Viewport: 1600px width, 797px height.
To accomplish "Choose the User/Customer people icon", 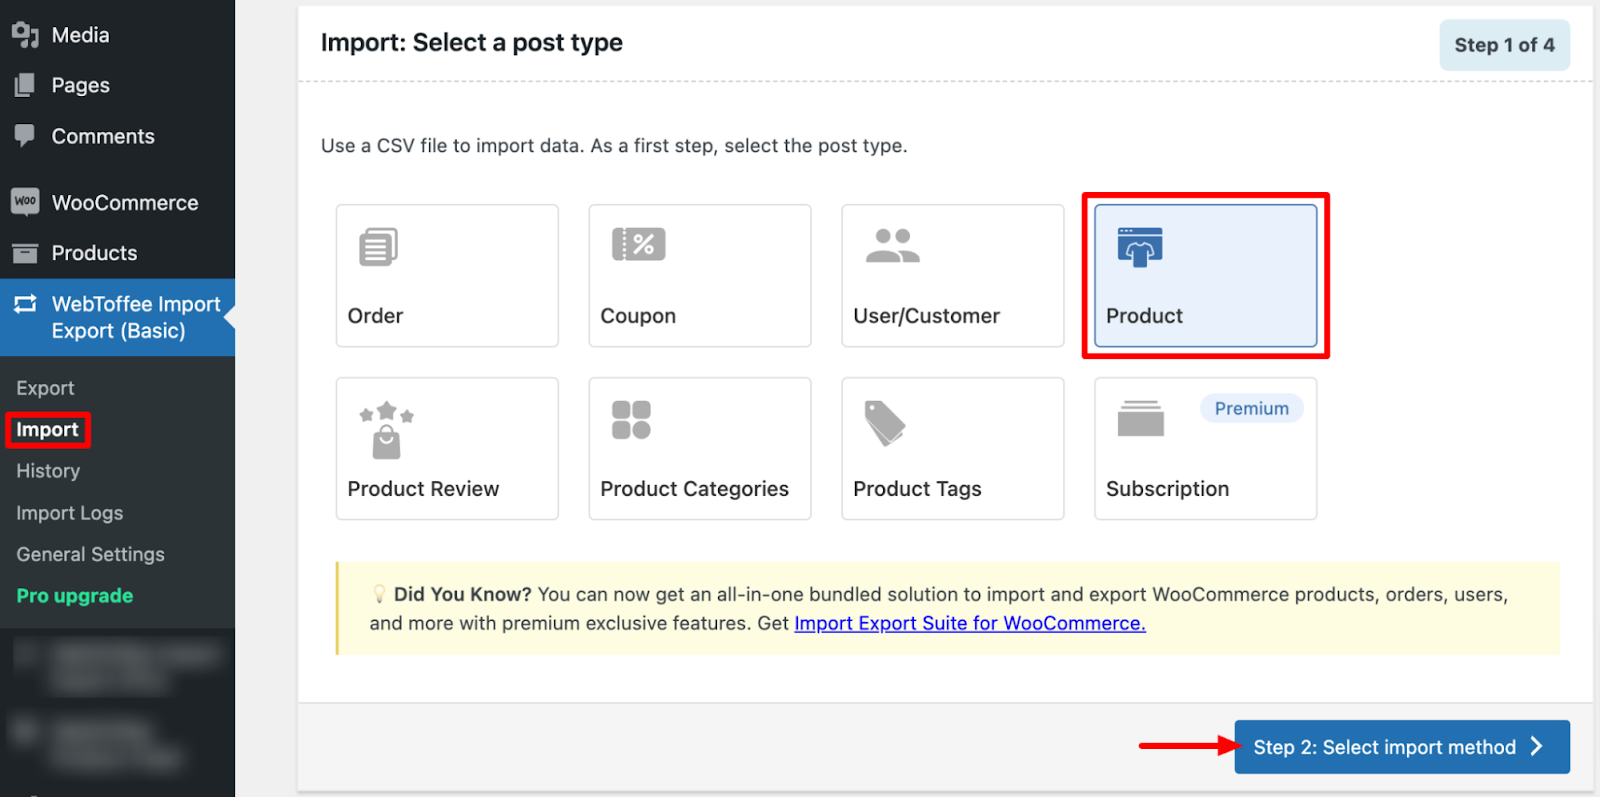I will click(x=892, y=245).
